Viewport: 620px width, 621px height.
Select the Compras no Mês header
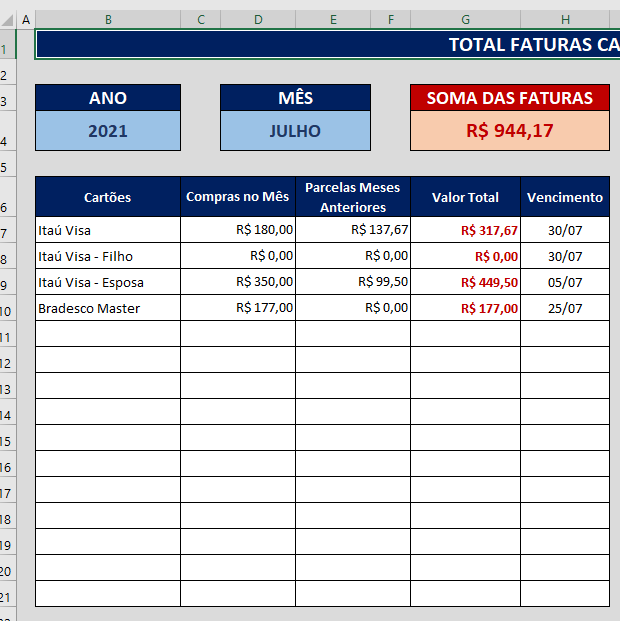(237, 197)
